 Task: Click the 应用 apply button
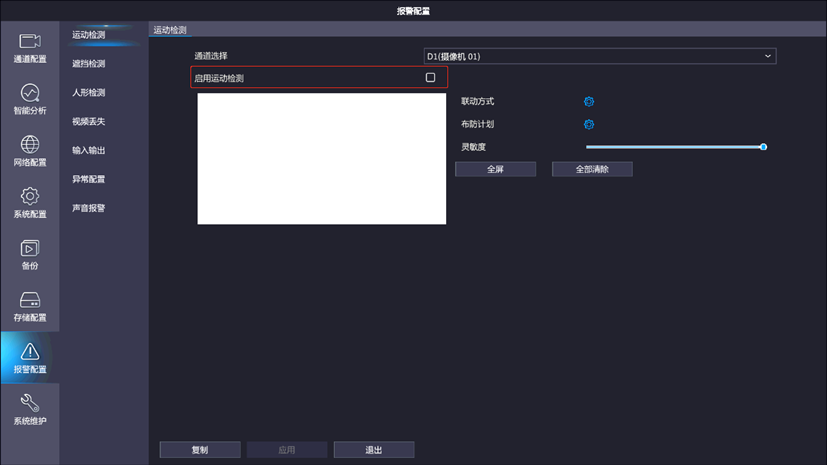coord(287,450)
